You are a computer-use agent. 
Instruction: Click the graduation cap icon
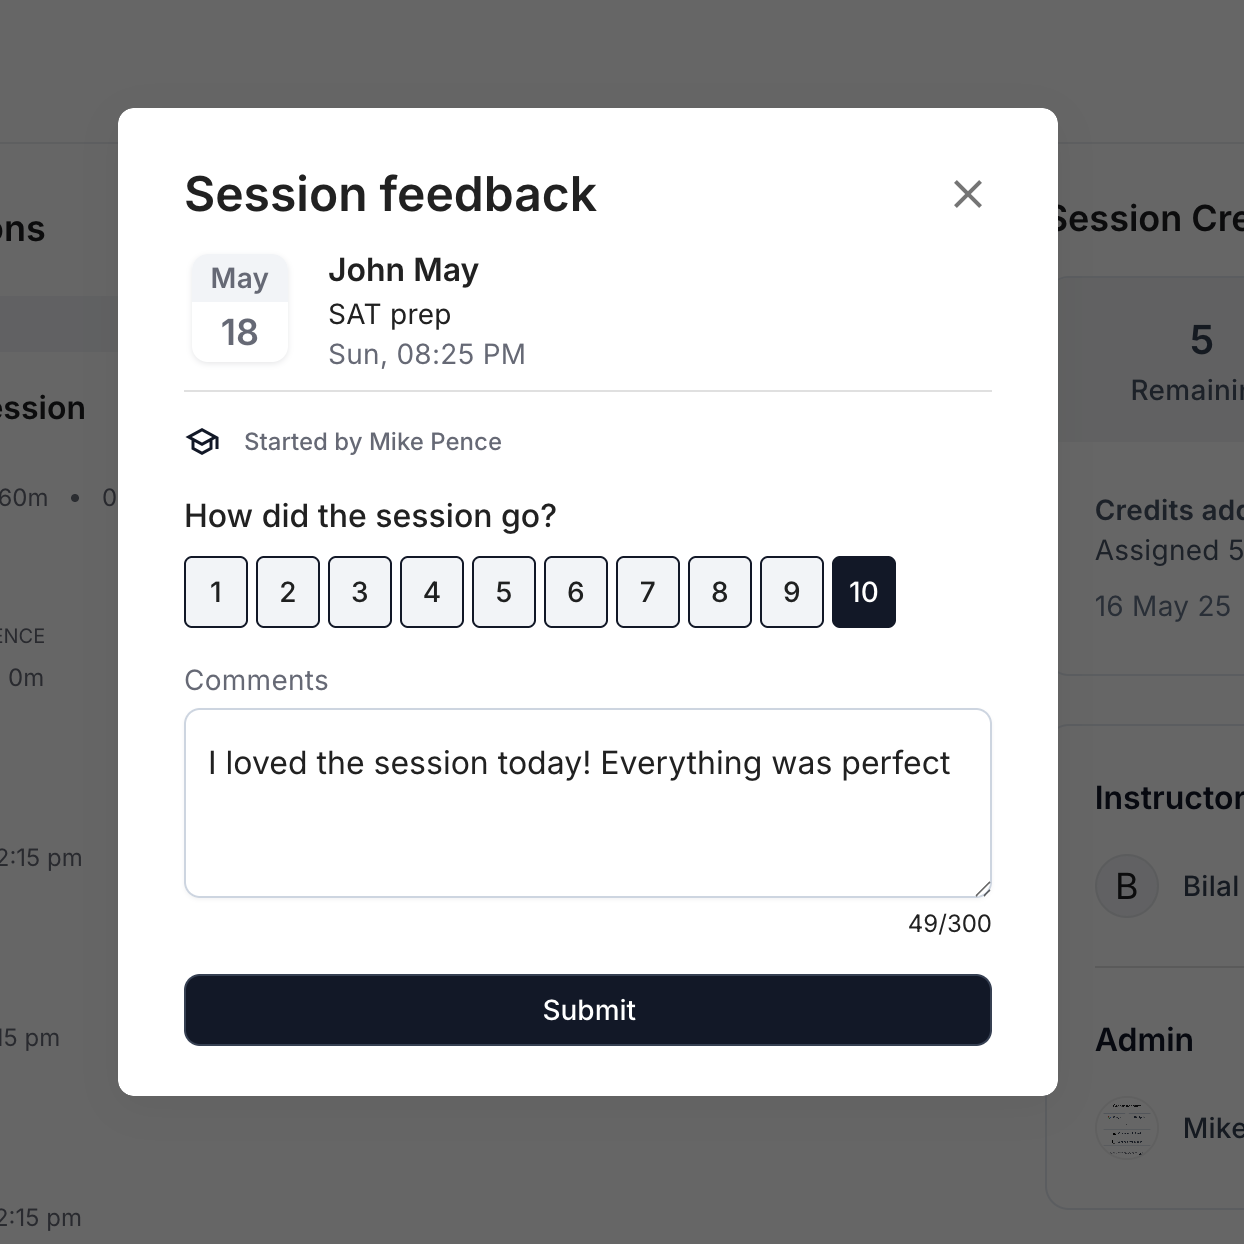203,441
